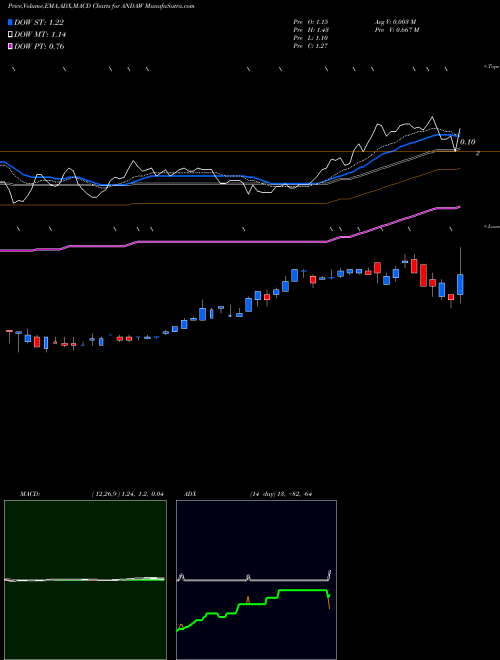The image size is (500, 660).
Task: Click the '0.10' label beside the price line
Action: point(468,142)
